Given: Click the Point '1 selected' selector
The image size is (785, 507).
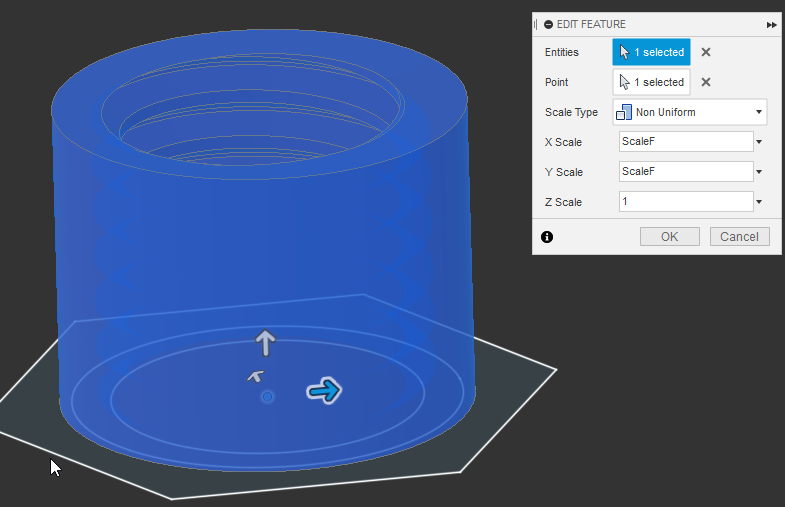Looking at the screenshot, I should click(x=651, y=82).
